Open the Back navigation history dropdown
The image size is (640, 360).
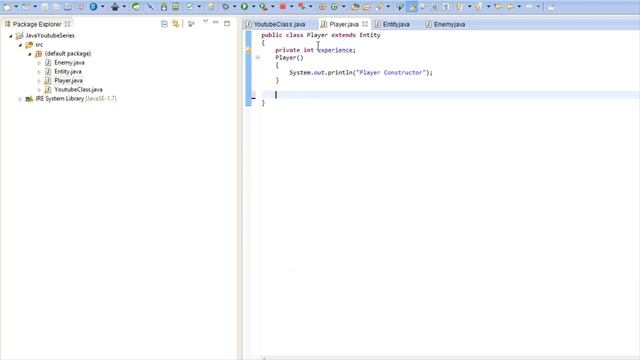point(519,7)
